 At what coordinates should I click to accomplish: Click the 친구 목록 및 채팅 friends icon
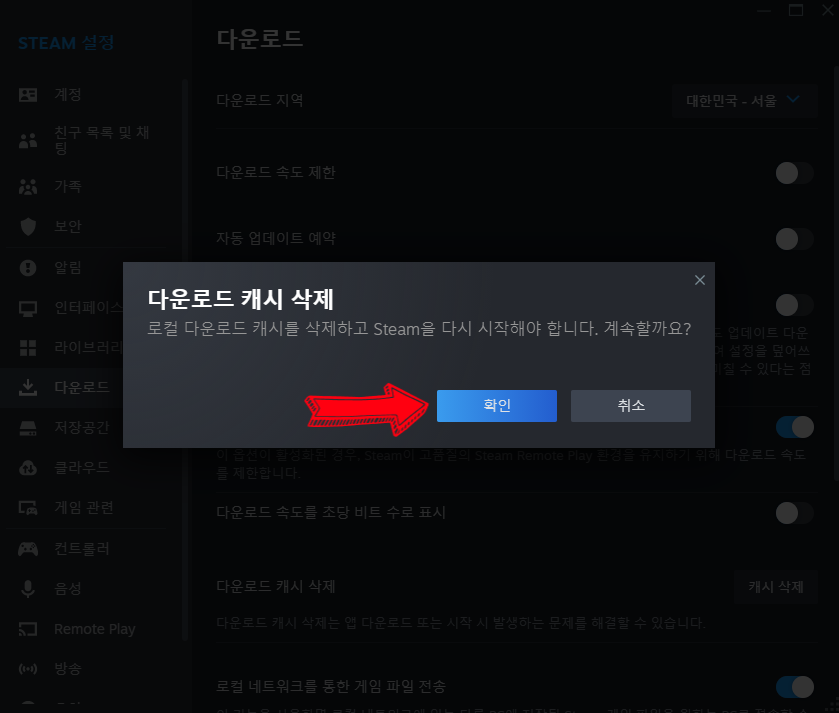(x=28, y=140)
